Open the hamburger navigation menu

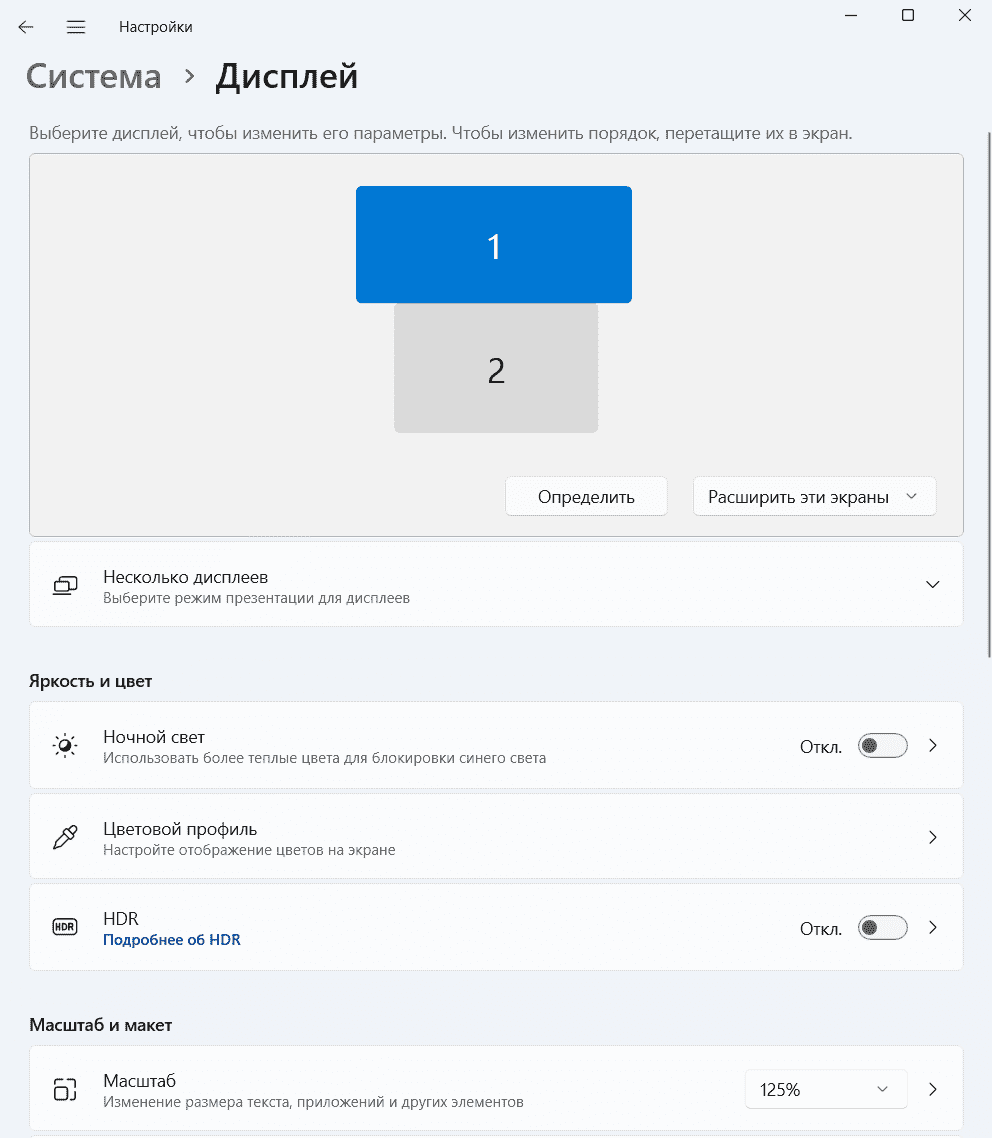point(76,27)
